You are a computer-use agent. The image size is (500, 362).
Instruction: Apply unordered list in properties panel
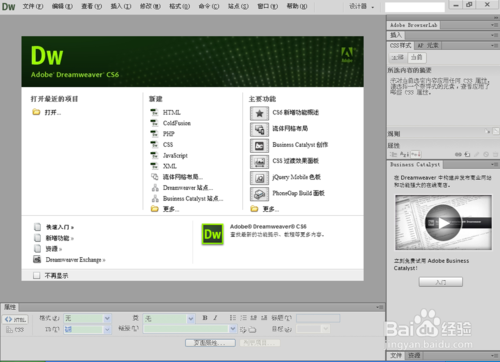click(x=233, y=318)
